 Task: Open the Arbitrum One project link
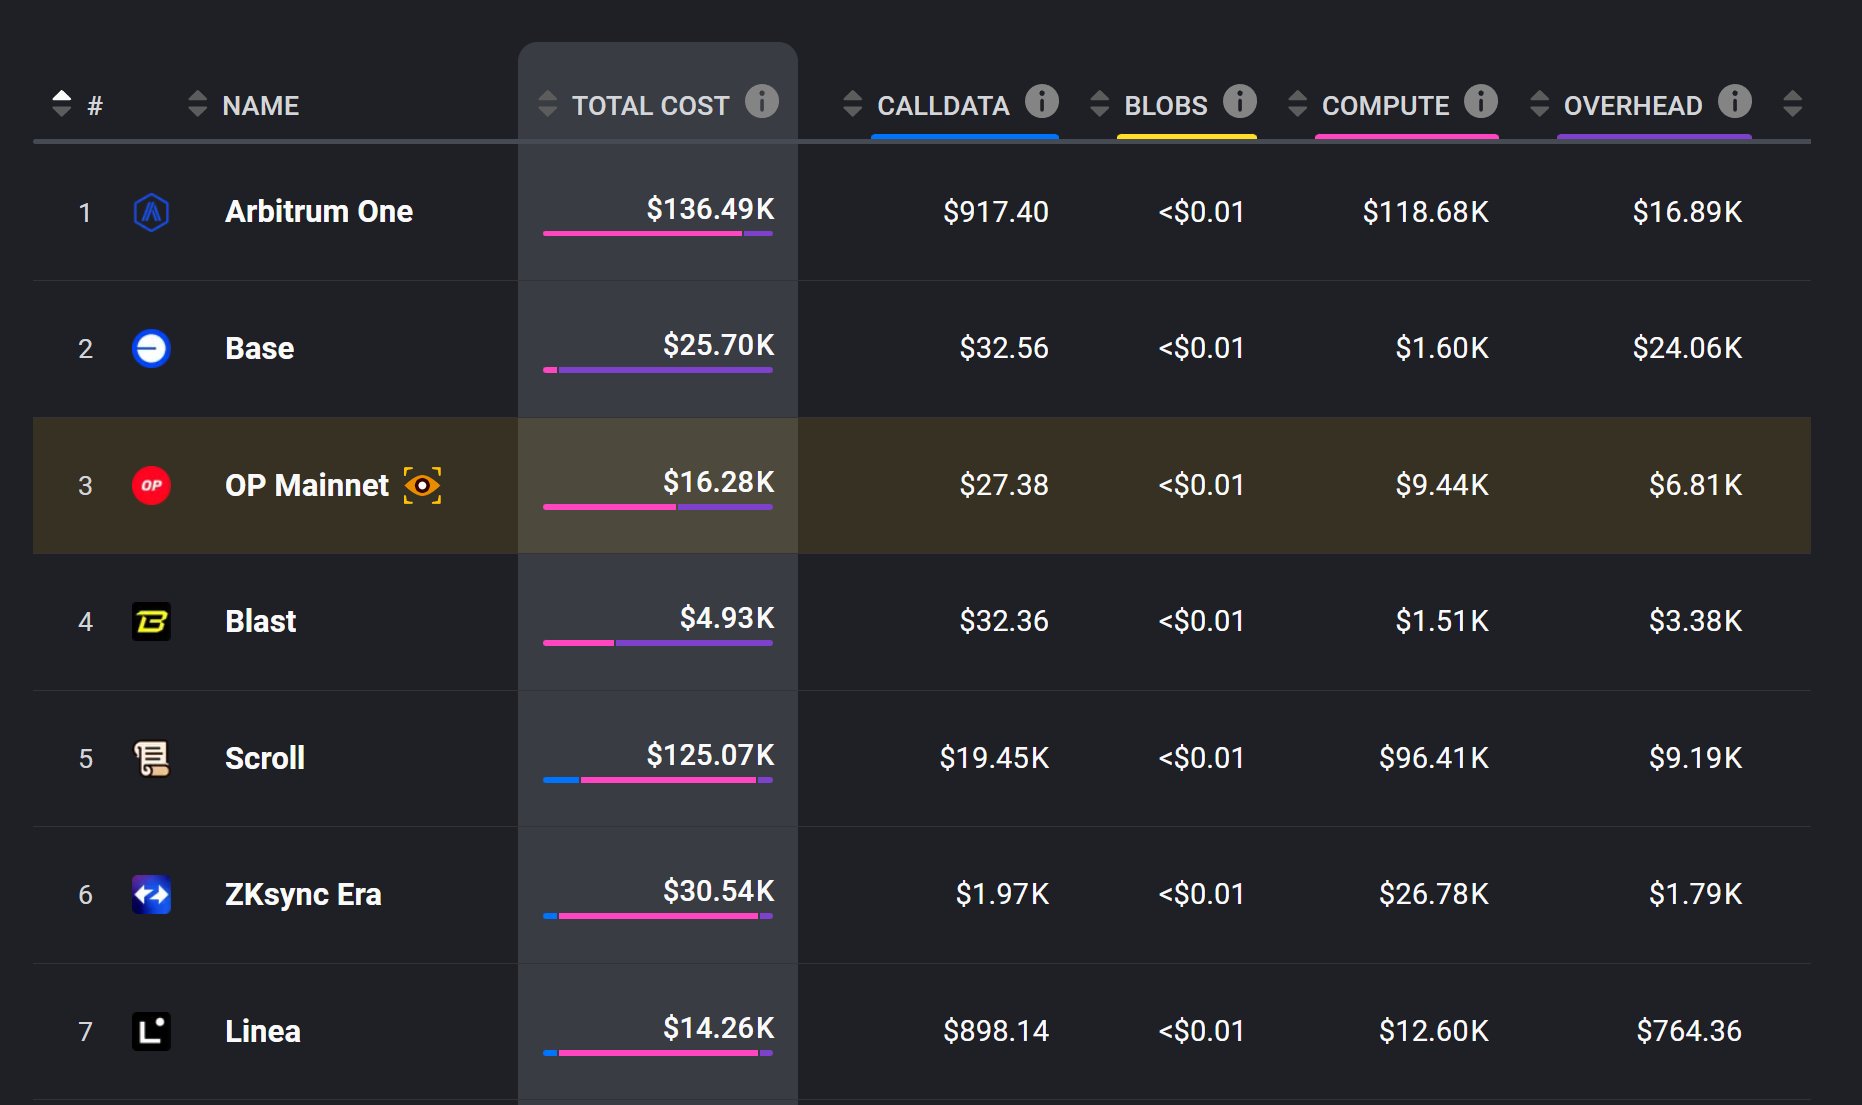tap(319, 212)
